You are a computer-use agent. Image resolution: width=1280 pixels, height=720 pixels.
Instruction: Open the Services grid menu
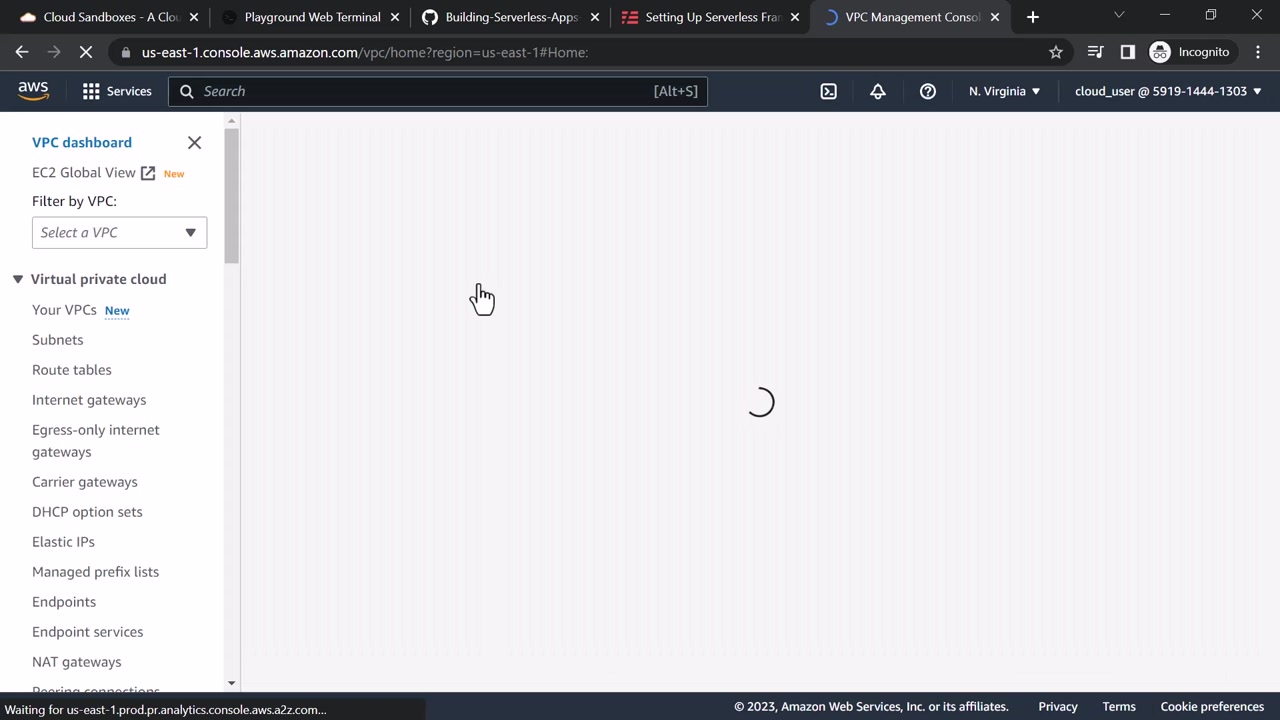[117, 91]
